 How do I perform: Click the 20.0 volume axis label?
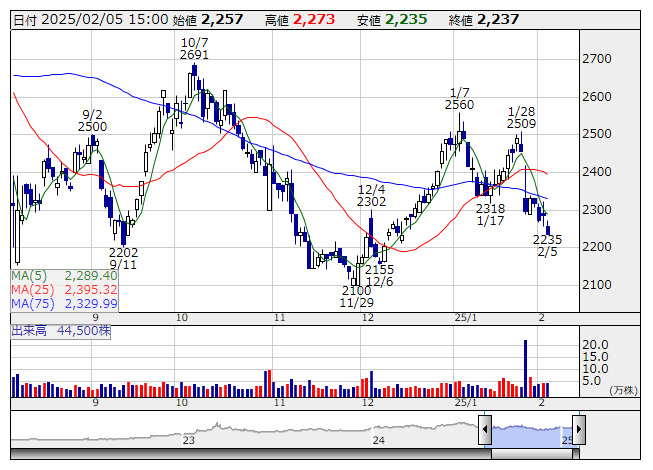[595, 345]
